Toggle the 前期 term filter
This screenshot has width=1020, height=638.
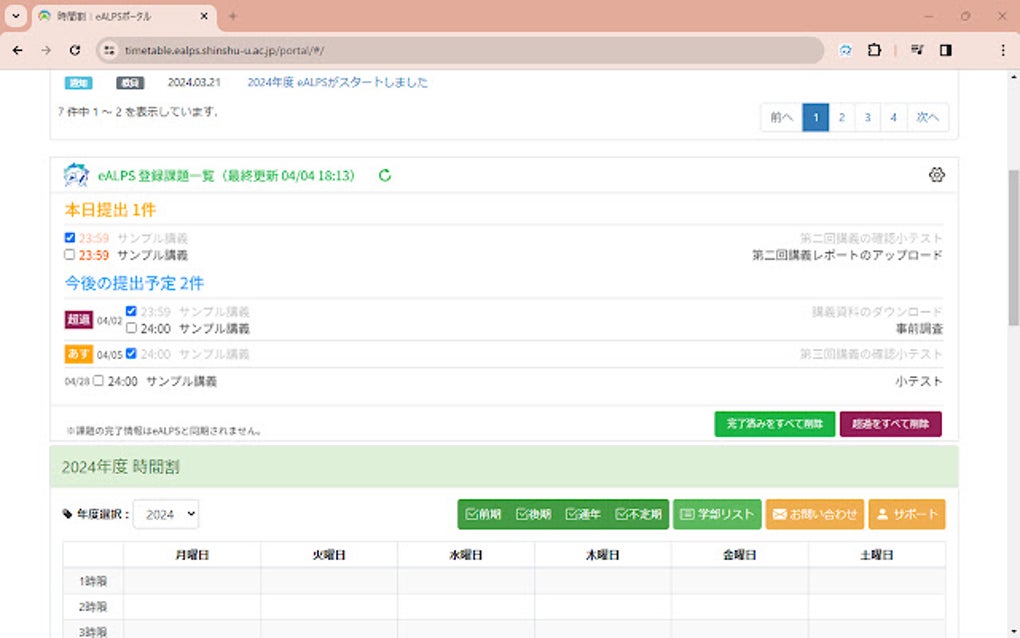point(483,514)
